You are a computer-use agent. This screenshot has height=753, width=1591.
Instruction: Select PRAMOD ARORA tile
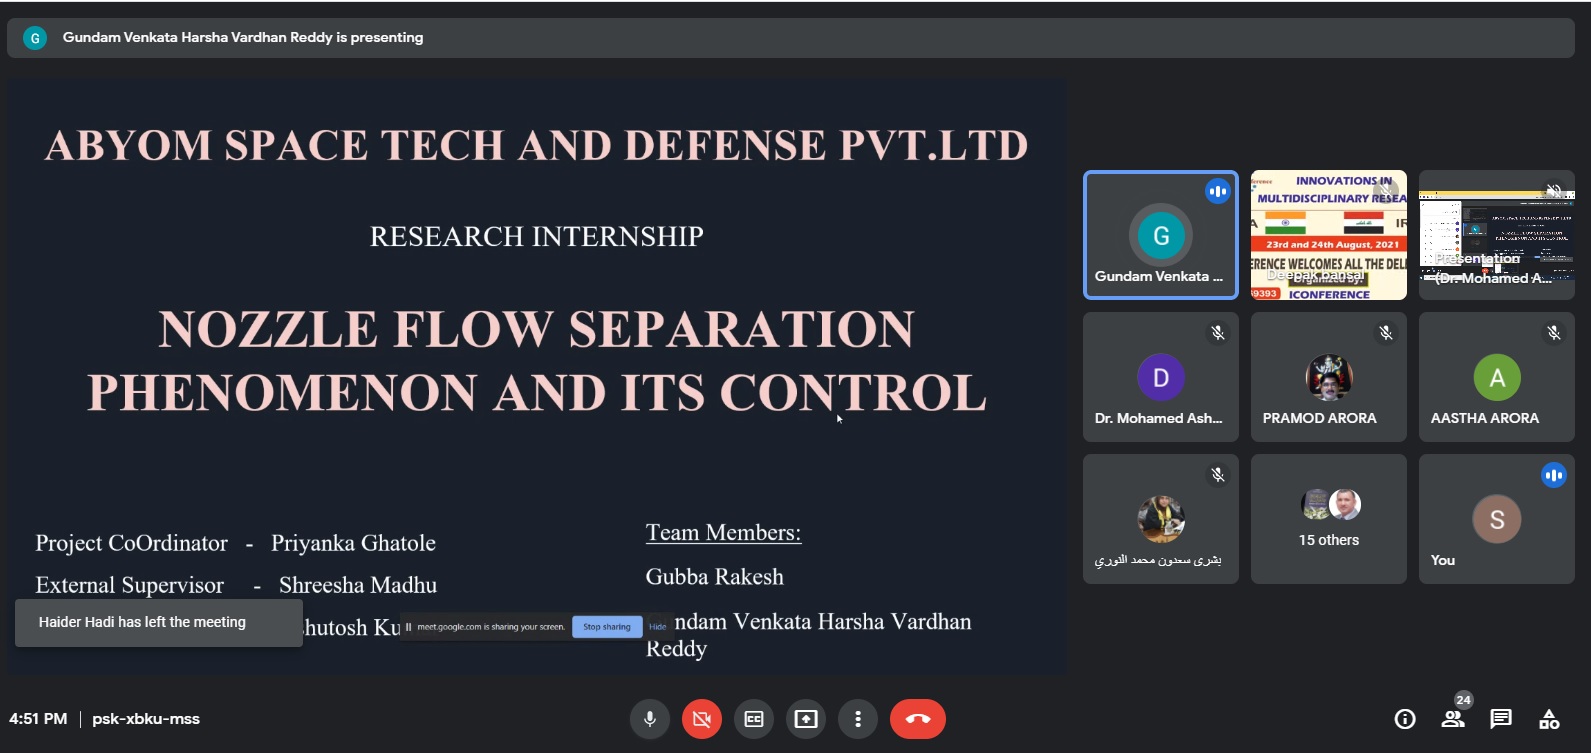tap(1329, 377)
